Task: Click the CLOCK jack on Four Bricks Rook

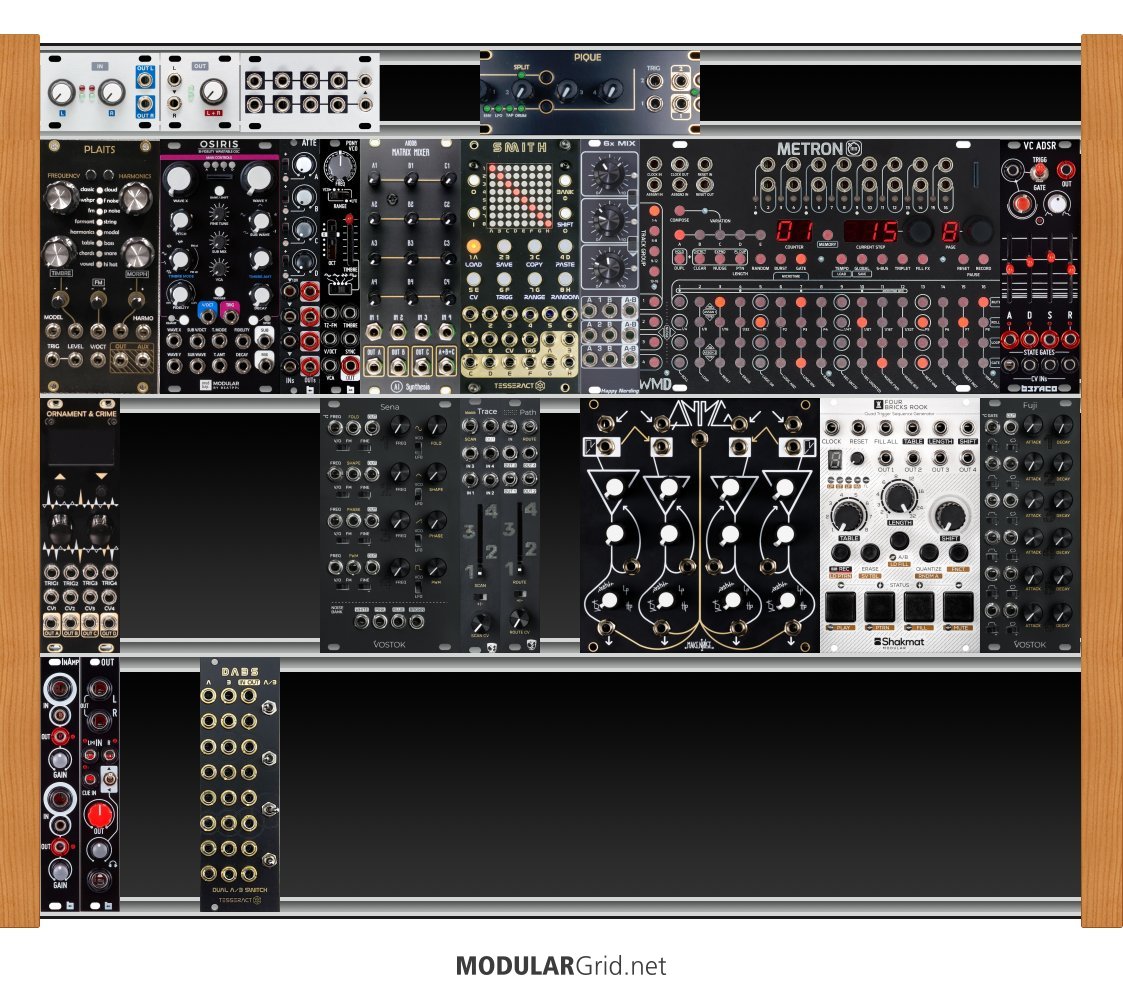Action: point(832,428)
